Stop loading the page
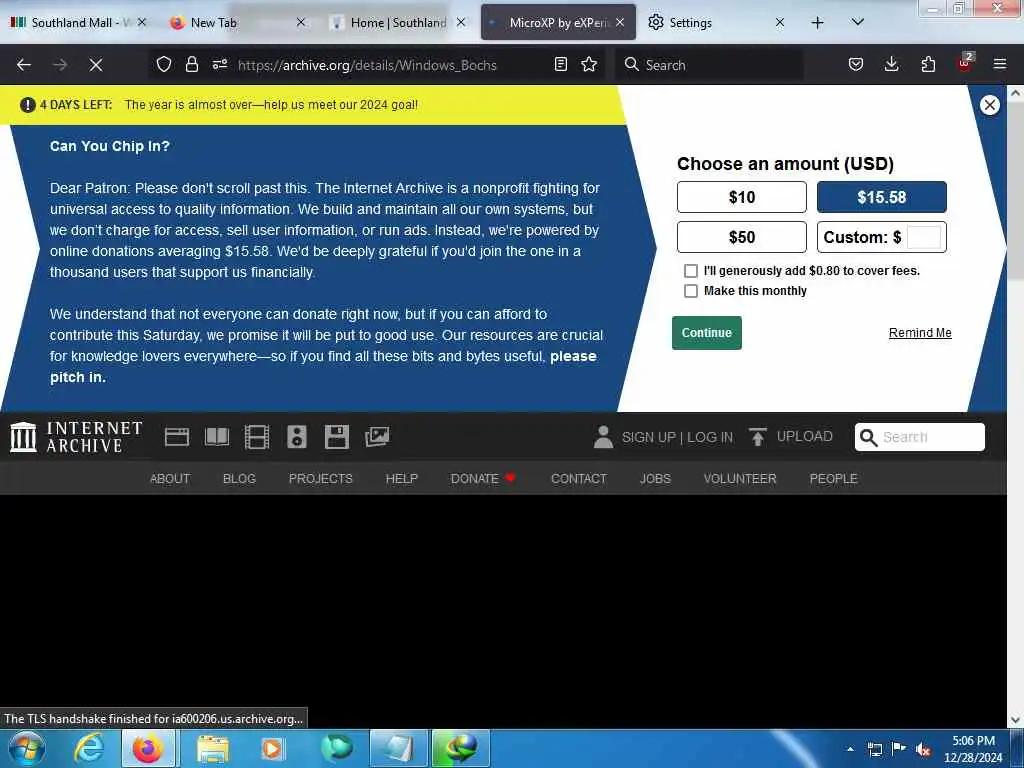This screenshot has height=768, width=1024. pyautogui.click(x=96, y=65)
